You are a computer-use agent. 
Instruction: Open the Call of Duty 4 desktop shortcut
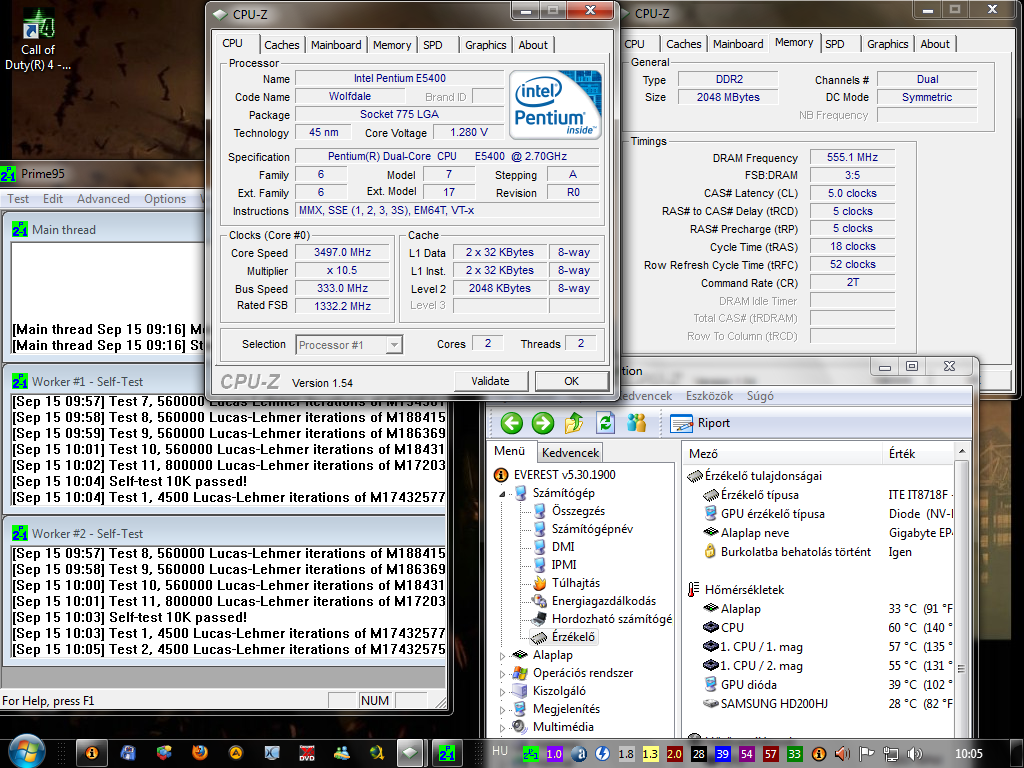38,40
